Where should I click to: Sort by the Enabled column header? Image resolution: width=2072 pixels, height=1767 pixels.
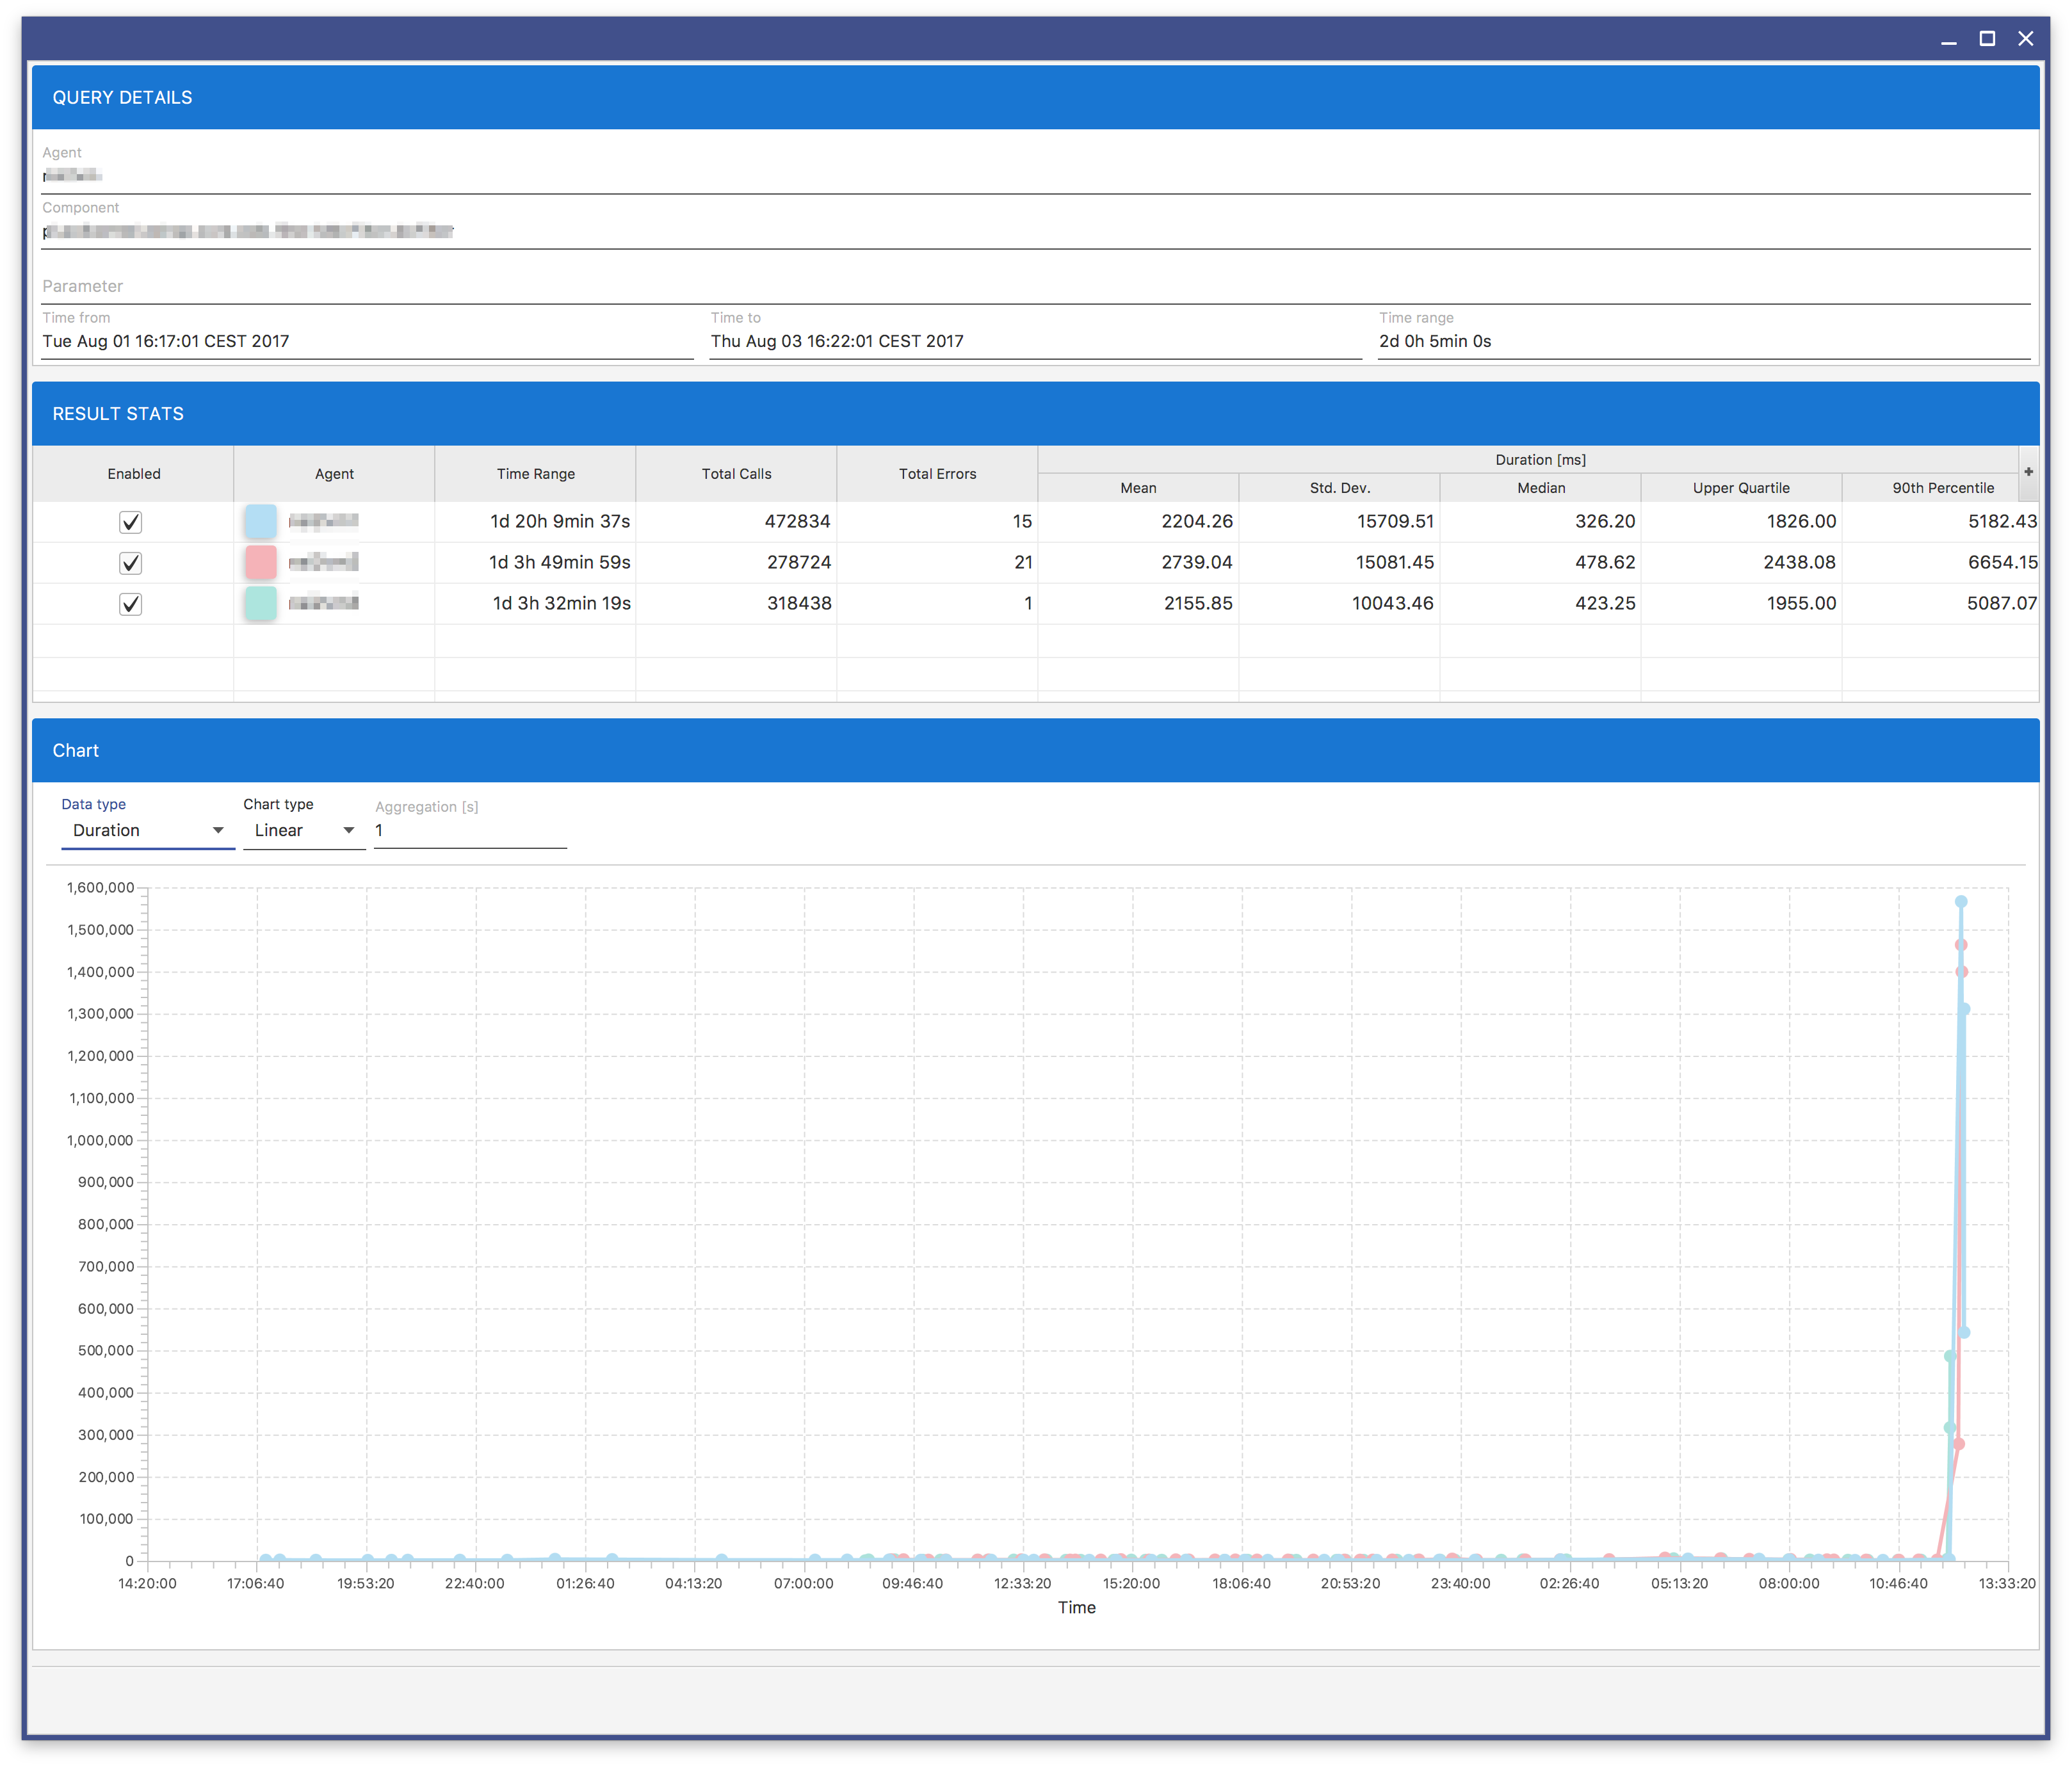tap(134, 474)
